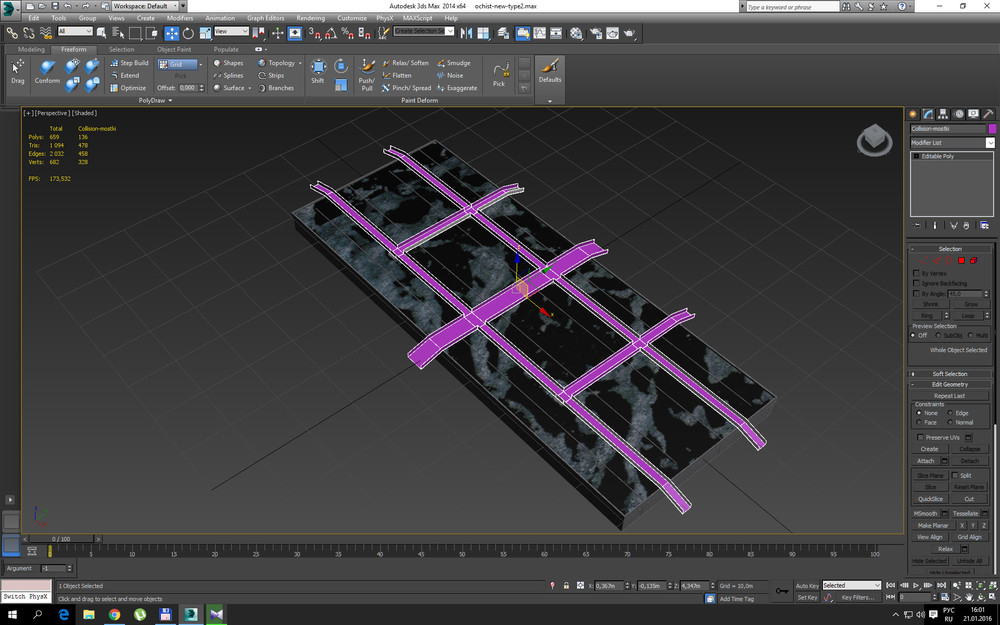Click the QuickSlice button
1000x625 pixels.
pyautogui.click(x=930, y=498)
